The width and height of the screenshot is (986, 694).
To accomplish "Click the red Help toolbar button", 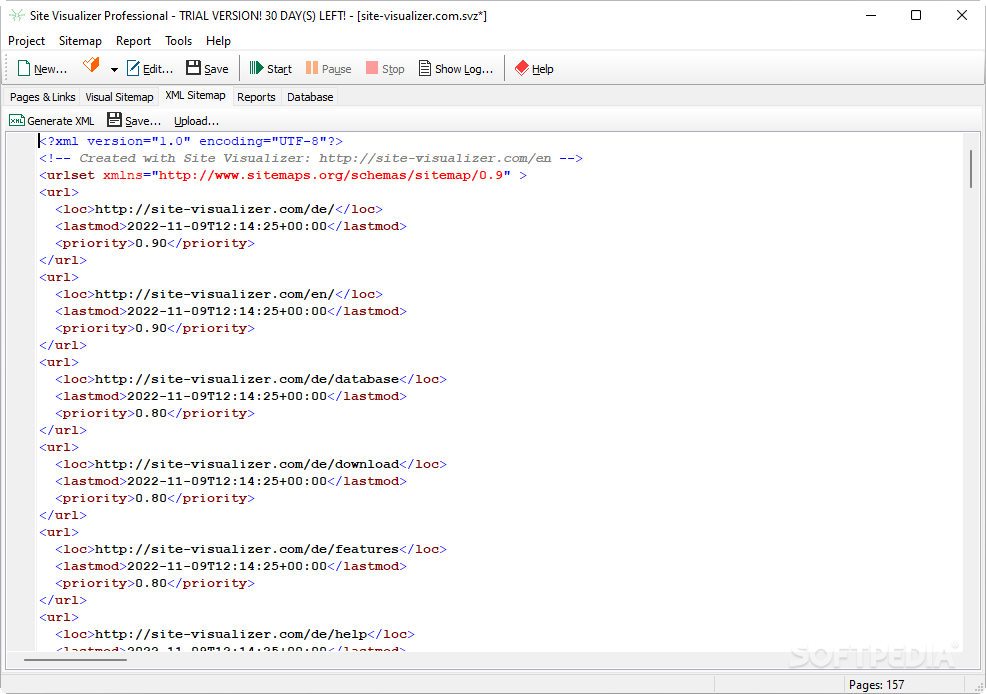I will point(534,69).
